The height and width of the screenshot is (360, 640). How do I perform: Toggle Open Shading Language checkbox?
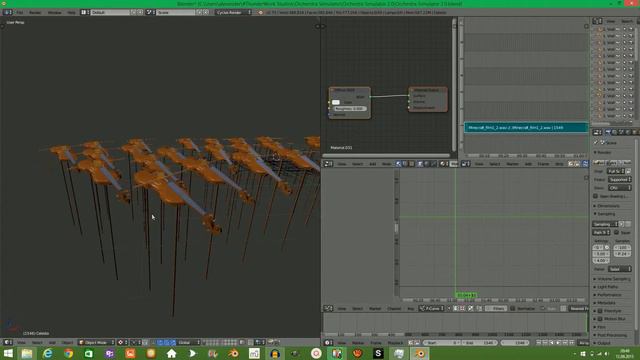(x=596, y=196)
